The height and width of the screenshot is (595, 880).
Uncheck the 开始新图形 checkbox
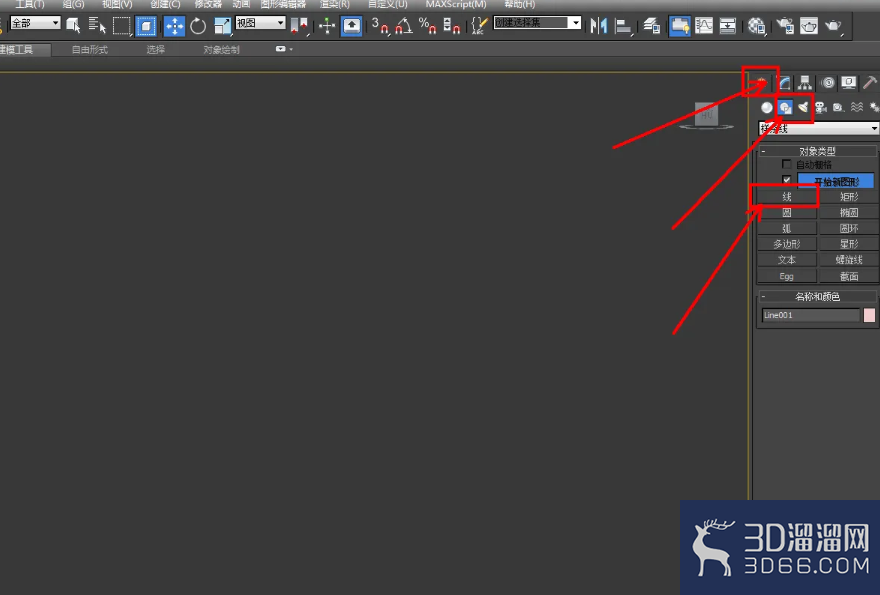pyautogui.click(x=786, y=180)
